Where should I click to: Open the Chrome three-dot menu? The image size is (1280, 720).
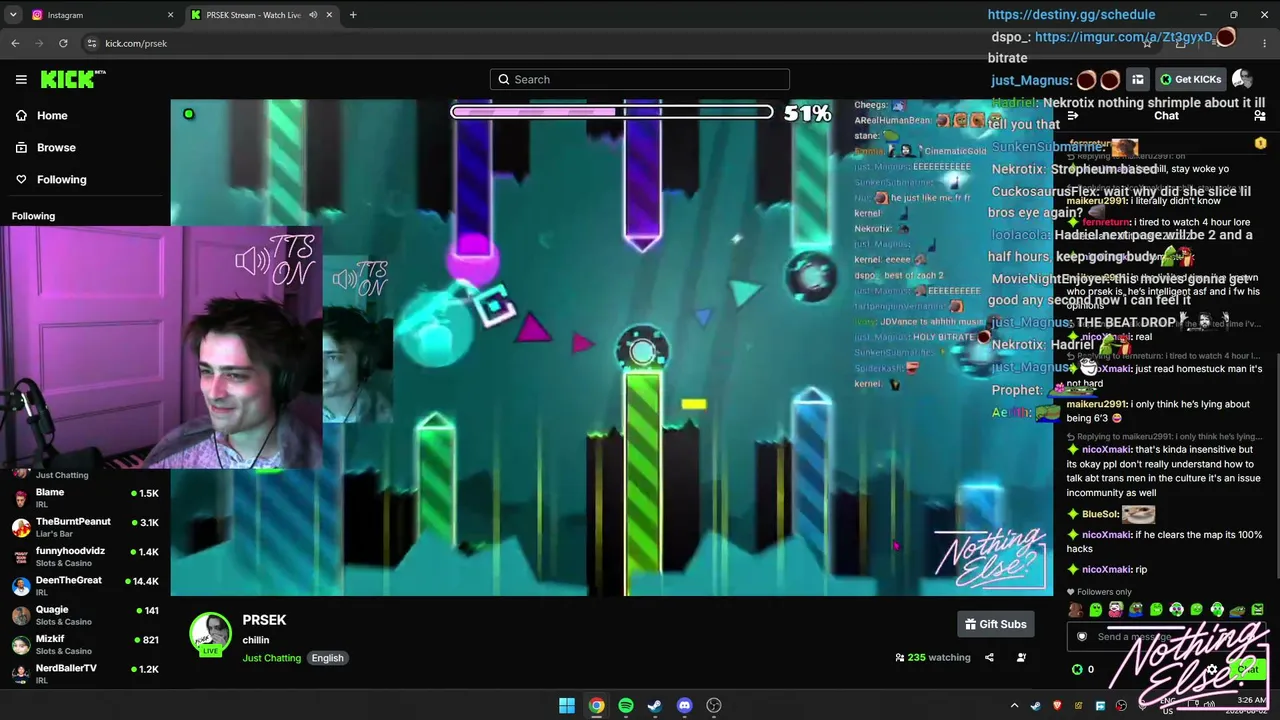[1263, 43]
